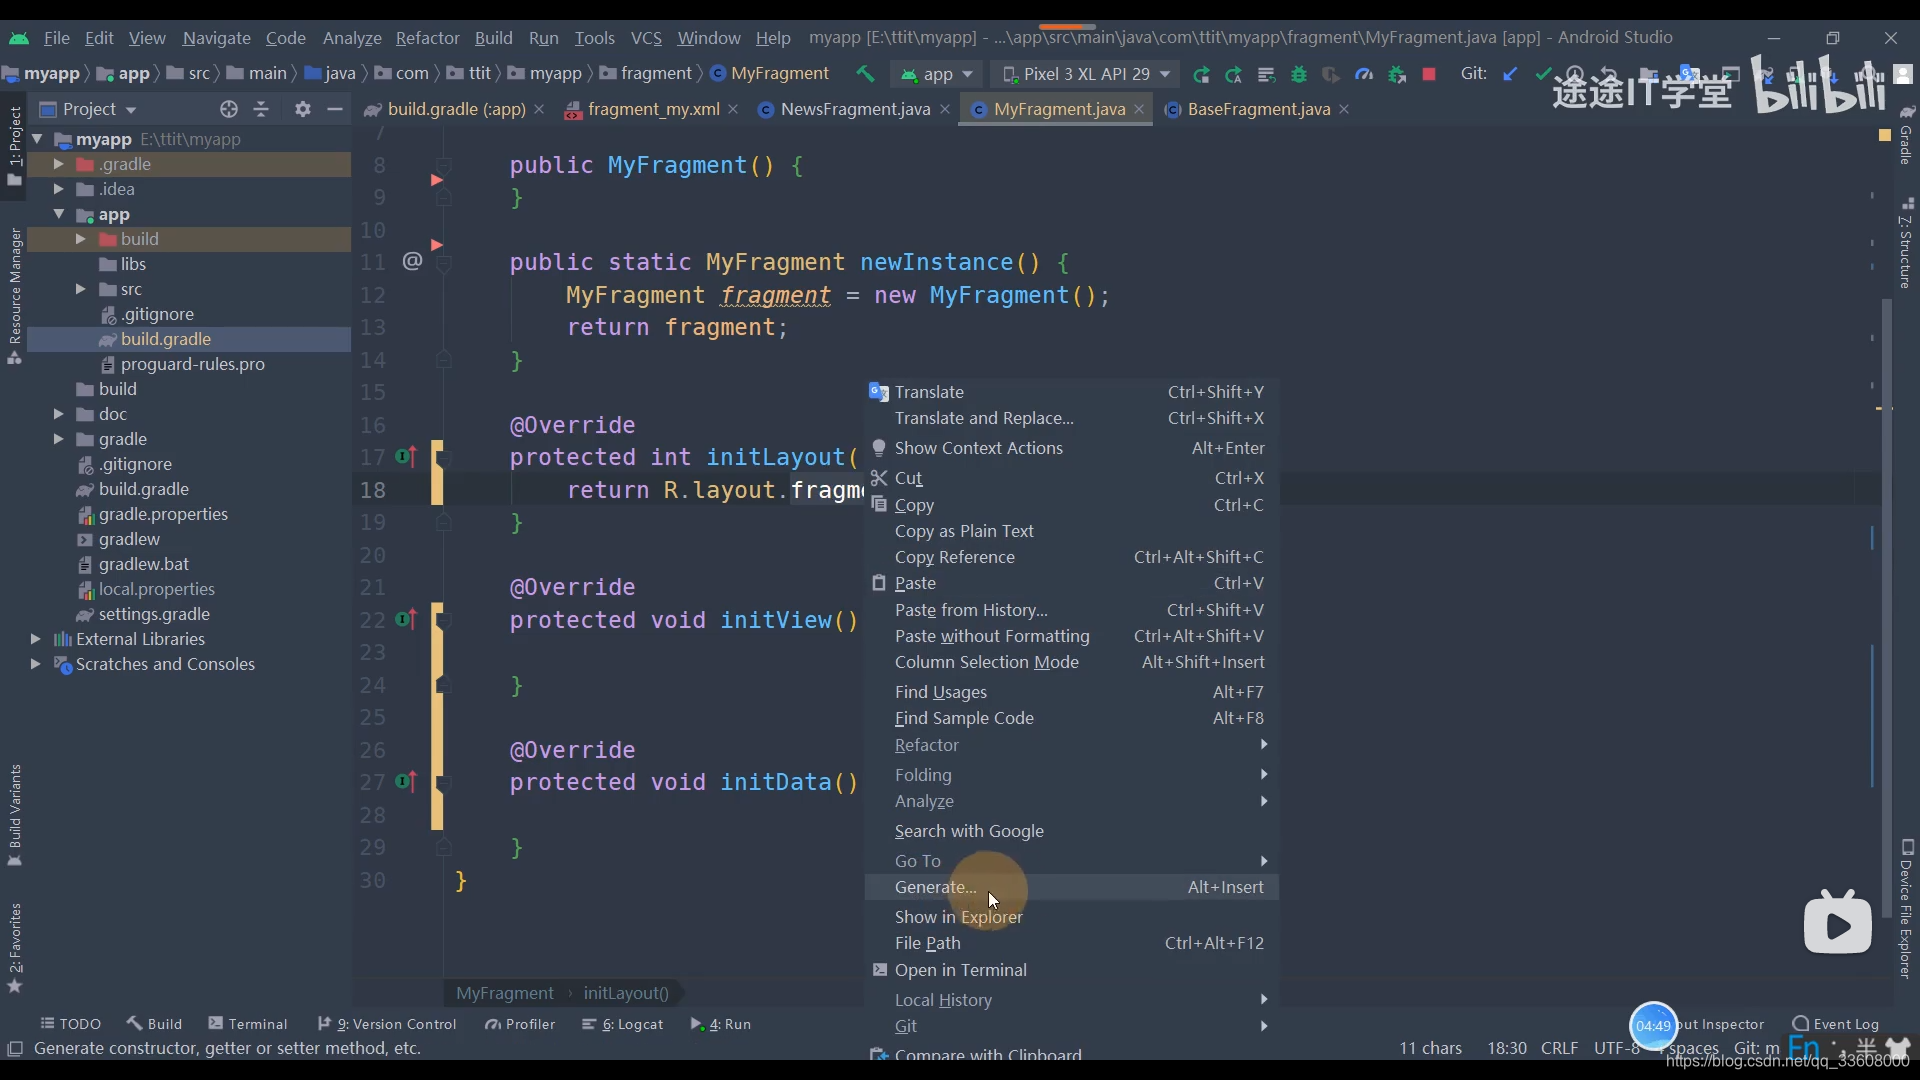
Task: Collapse the app module folder
Action: (x=58, y=214)
